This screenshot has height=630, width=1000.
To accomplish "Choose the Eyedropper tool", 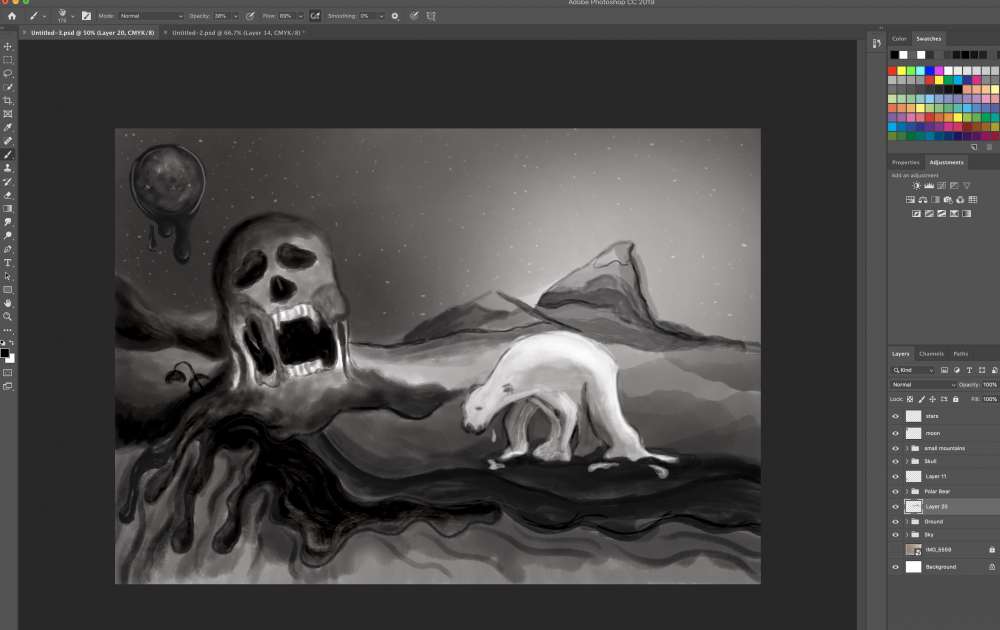I will (x=8, y=128).
